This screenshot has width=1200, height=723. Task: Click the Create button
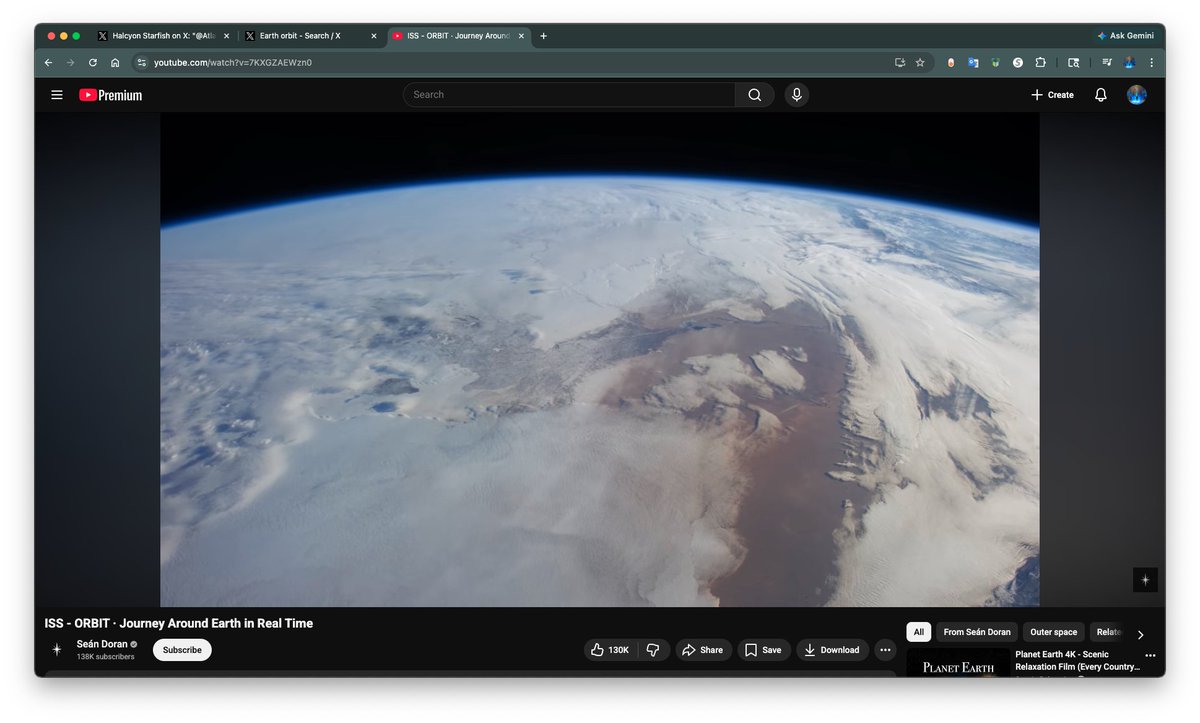1052,95
